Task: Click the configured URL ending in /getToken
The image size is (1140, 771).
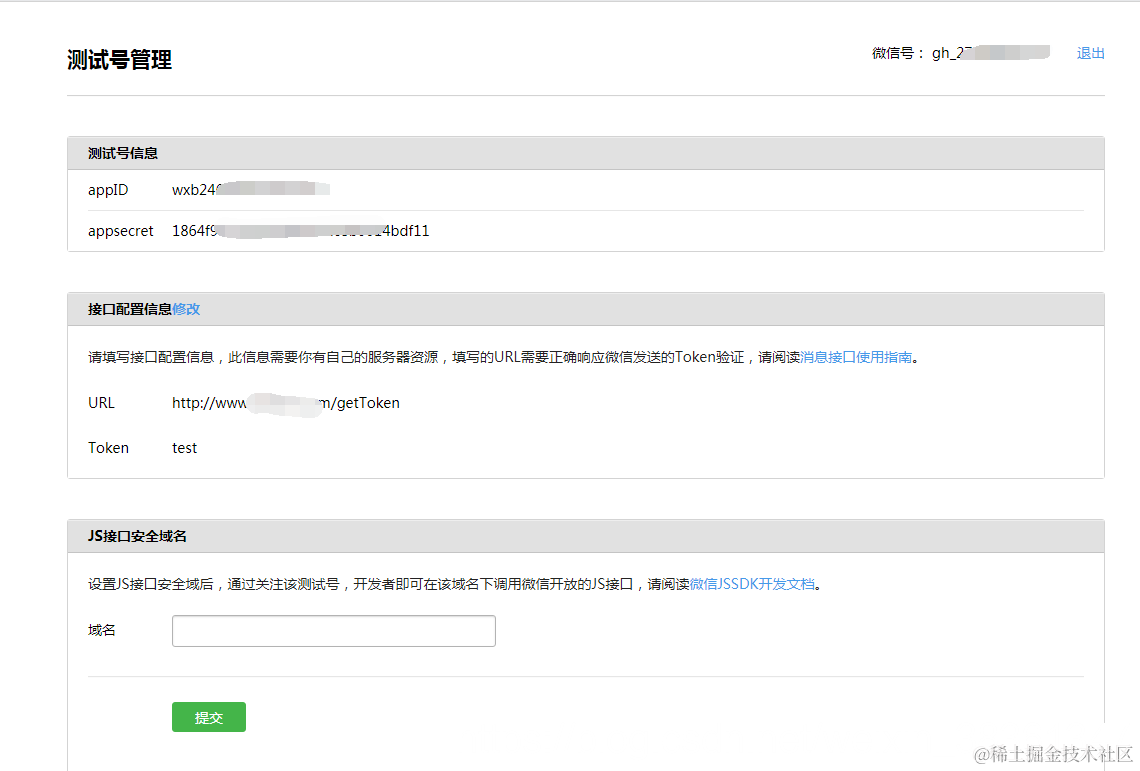Action: click(x=285, y=403)
